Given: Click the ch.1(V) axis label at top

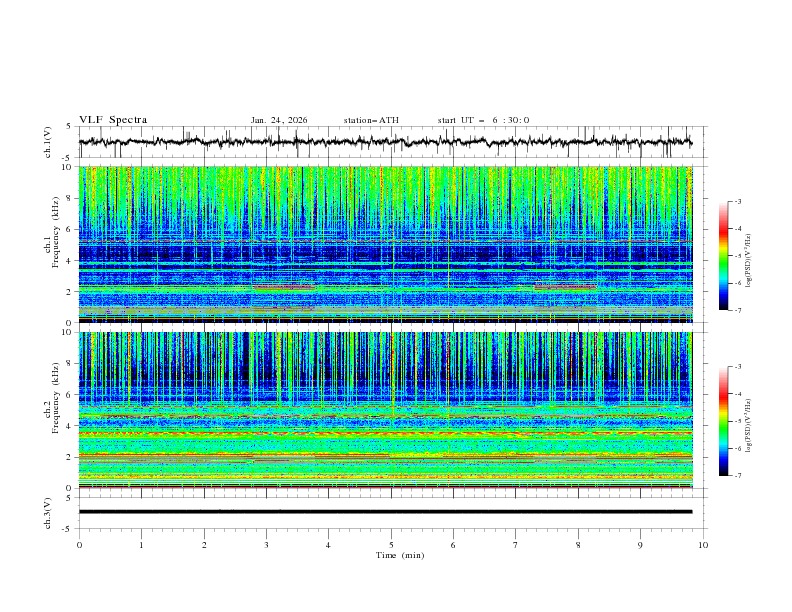Looking at the screenshot, I should [x=48, y=142].
